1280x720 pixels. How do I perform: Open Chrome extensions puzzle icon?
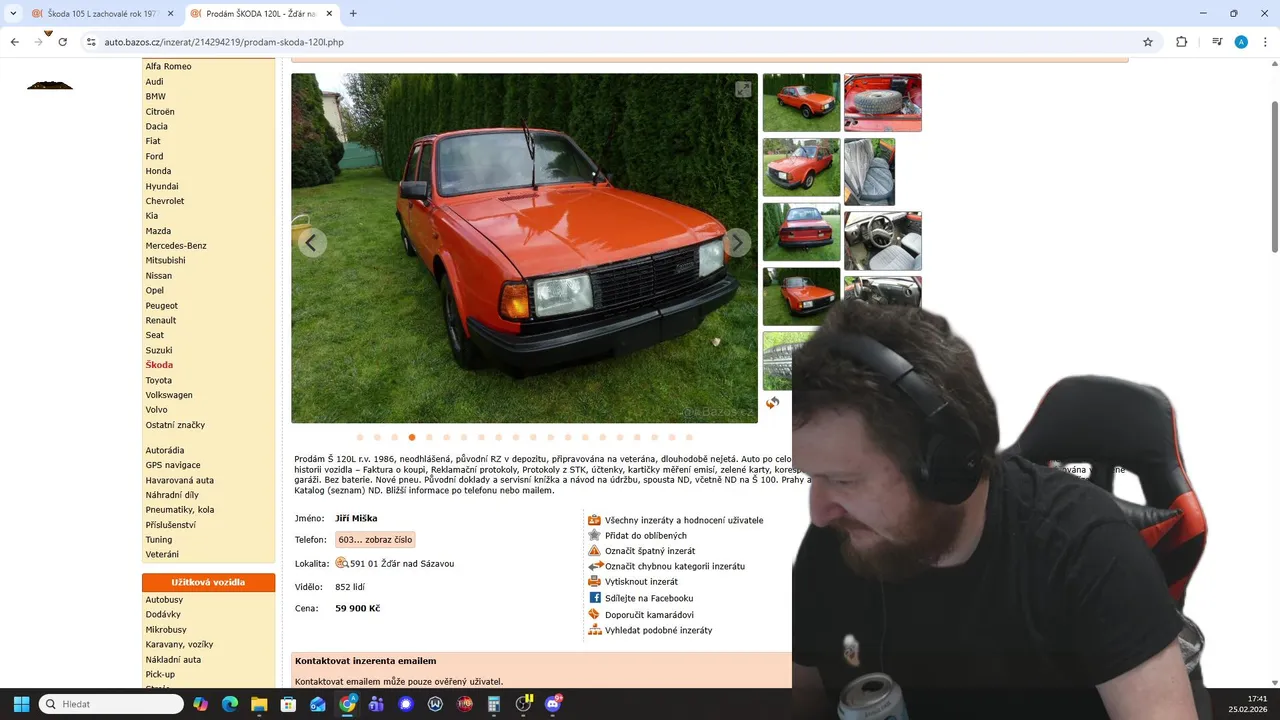[x=1182, y=42]
